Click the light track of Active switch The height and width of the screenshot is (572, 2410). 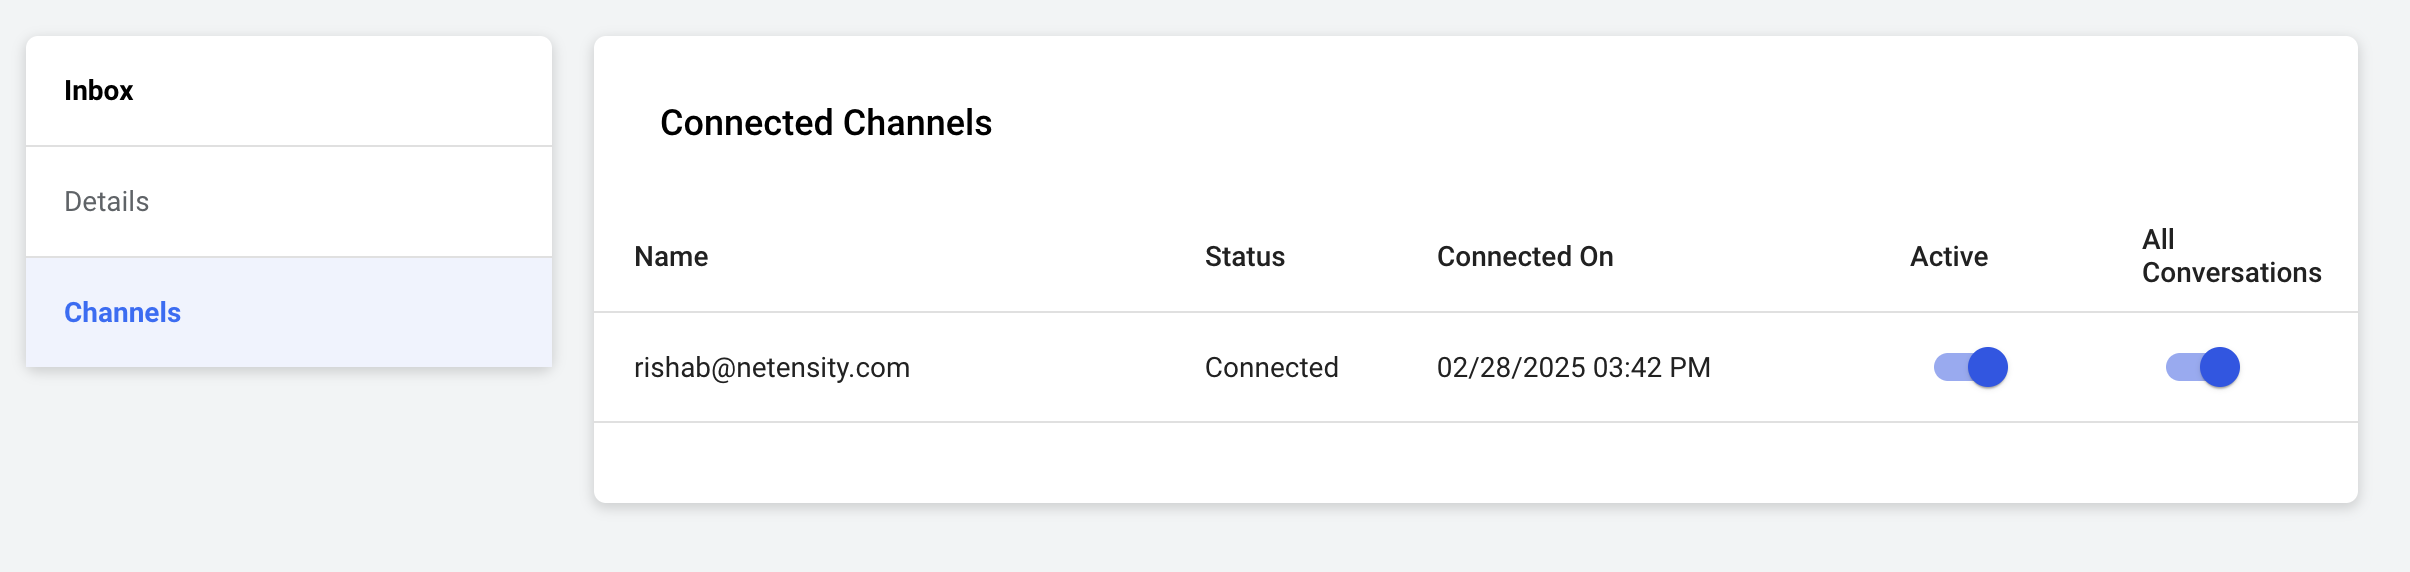[1948, 367]
